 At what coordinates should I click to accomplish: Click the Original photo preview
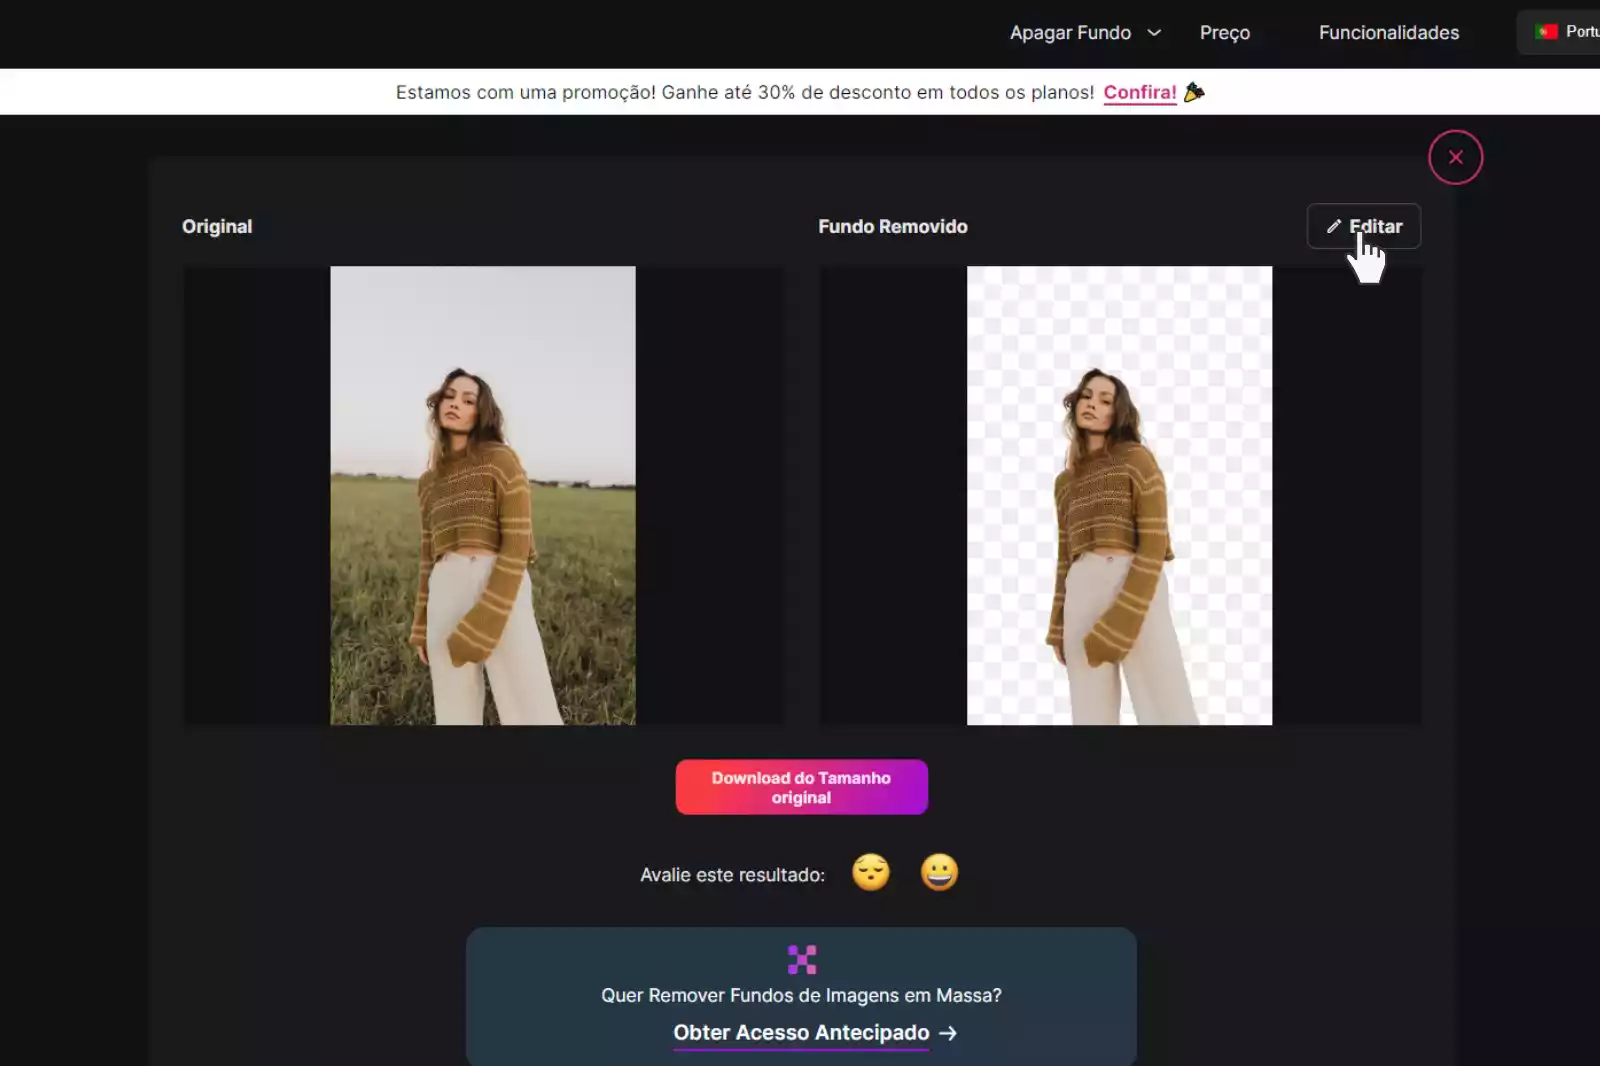[482, 495]
